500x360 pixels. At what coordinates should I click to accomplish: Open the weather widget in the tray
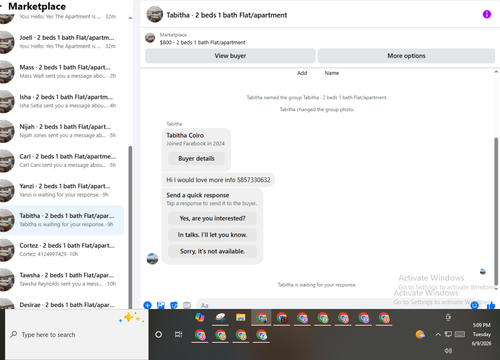tap(420, 334)
